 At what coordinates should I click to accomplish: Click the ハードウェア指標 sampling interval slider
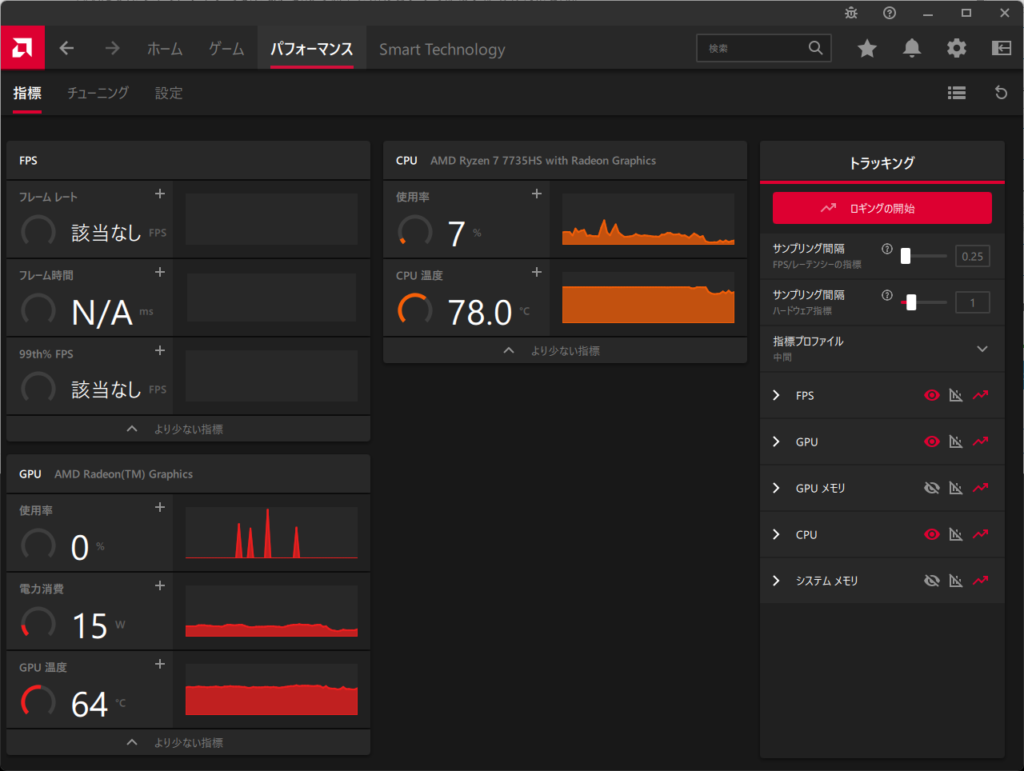coord(911,302)
